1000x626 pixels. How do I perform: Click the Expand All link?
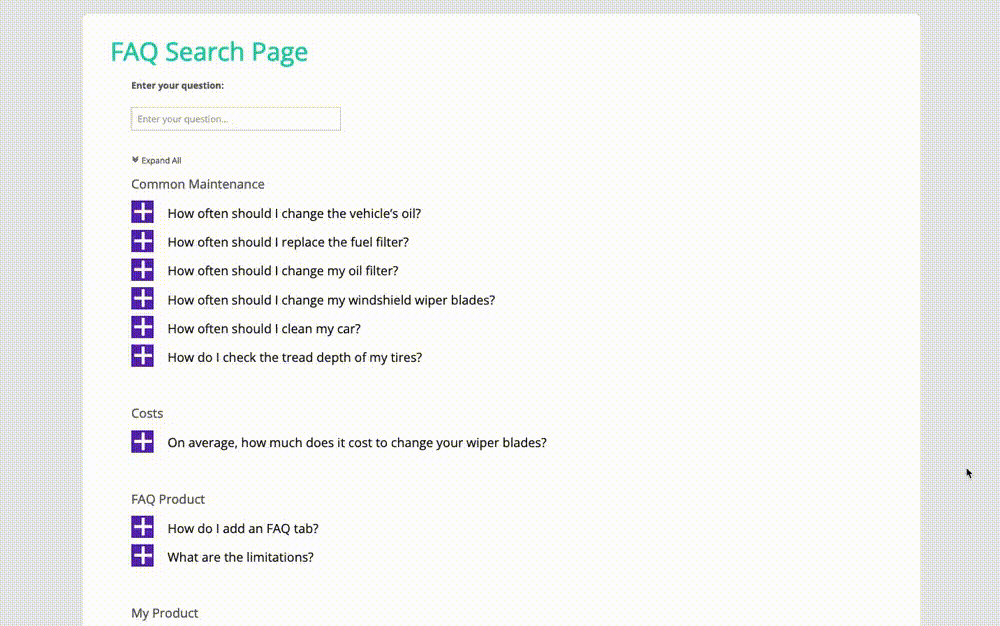(x=161, y=161)
